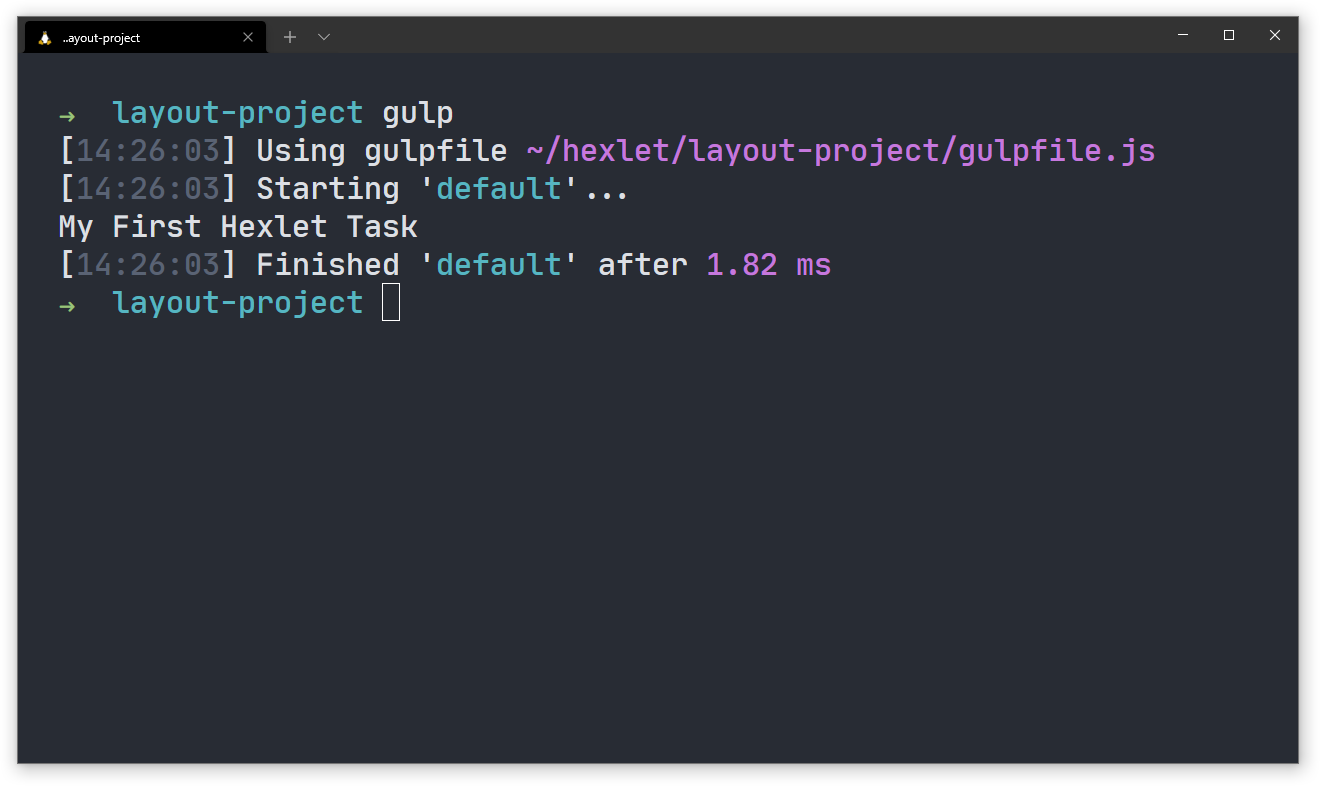Click the chevron next to the plus button
This screenshot has width=1320, height=786.
pos(323,36)
